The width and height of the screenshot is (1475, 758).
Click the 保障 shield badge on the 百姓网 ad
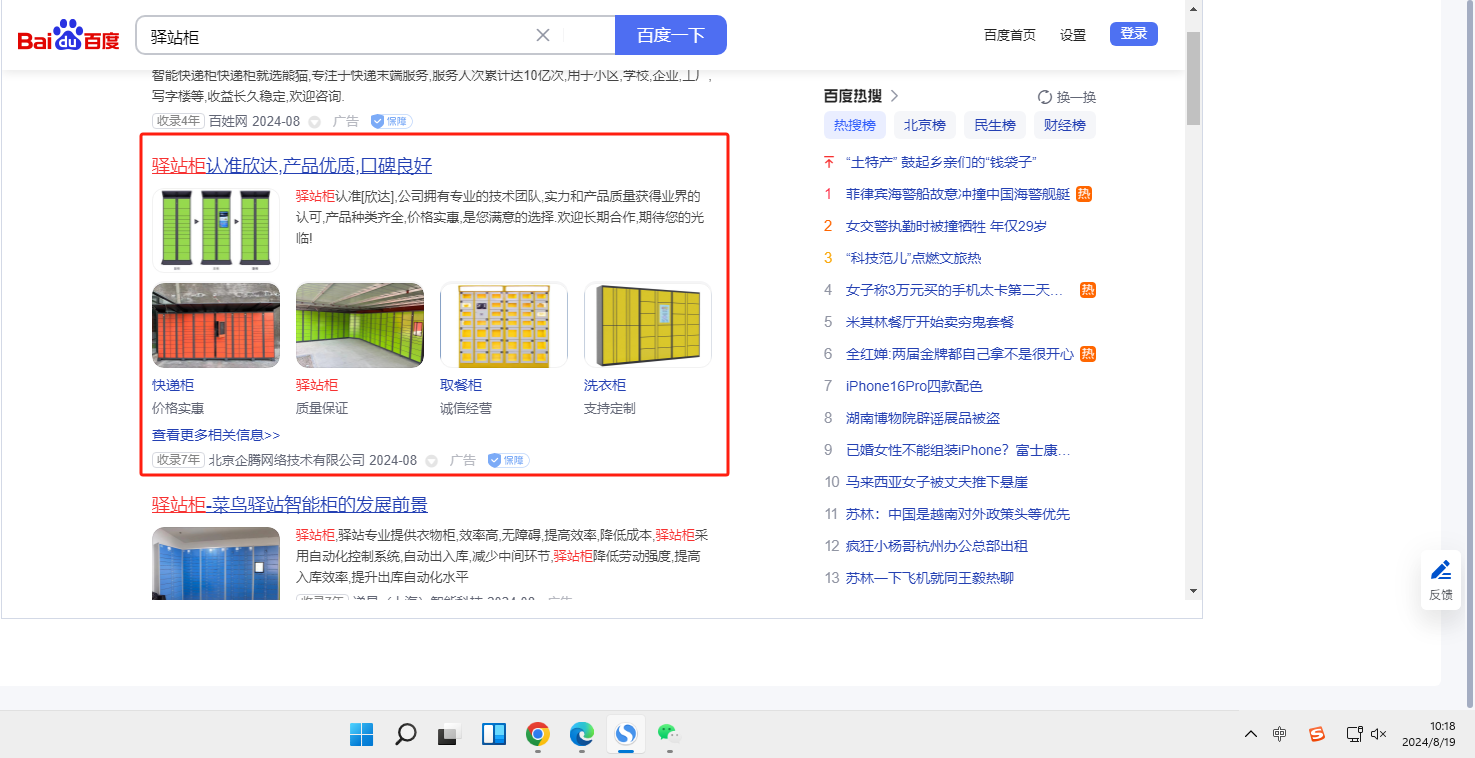tap(391, 121)
